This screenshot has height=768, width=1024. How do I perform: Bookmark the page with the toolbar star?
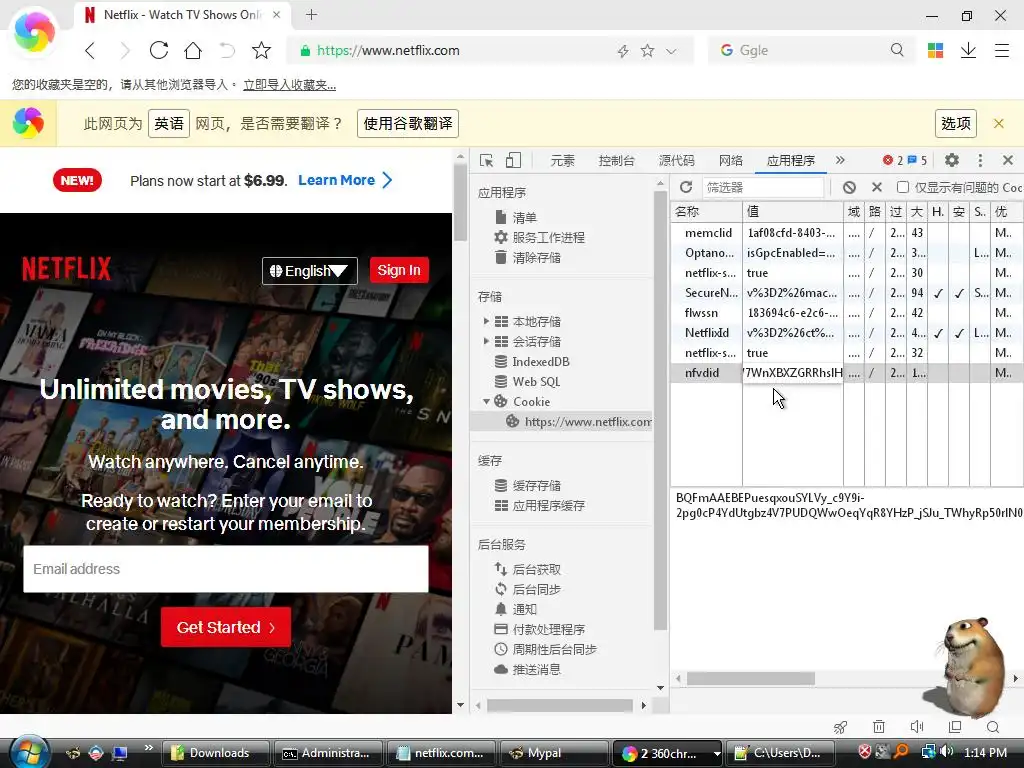pyautogui.click(x=261, y=50)
